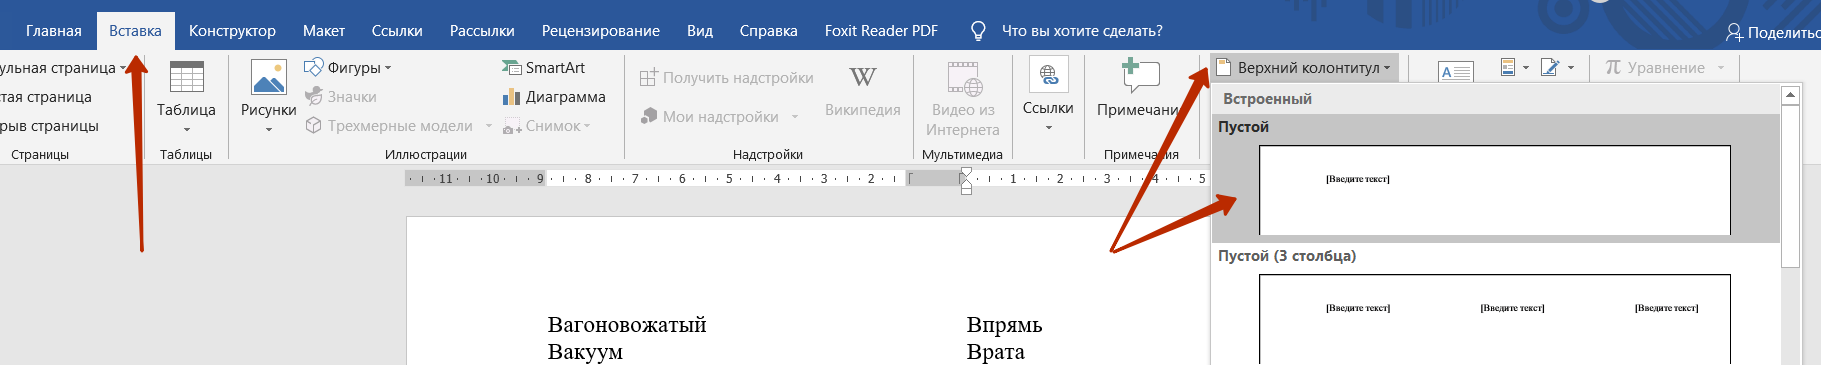Viewport: 1821px width, 365px height.
Task: Open the Главная ribbon tab
Action: point(54,31)
